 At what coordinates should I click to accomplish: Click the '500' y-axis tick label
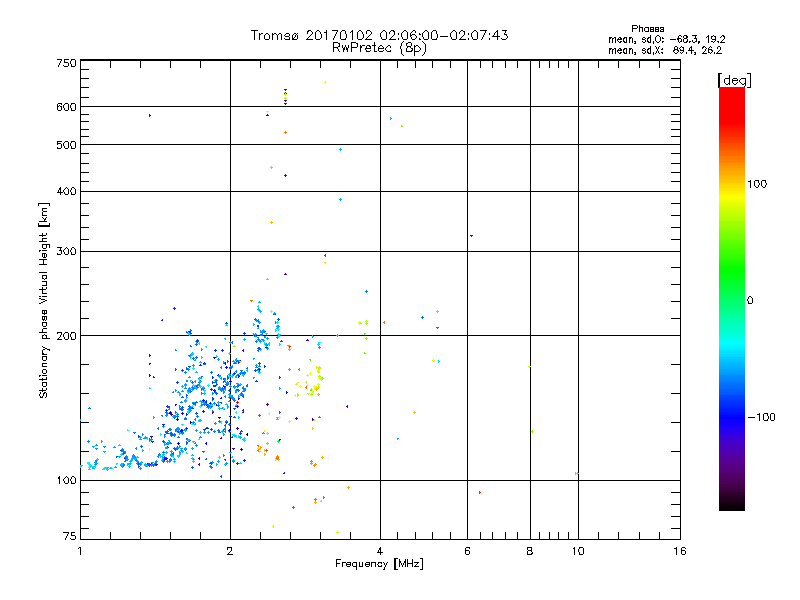pos(66,145)
